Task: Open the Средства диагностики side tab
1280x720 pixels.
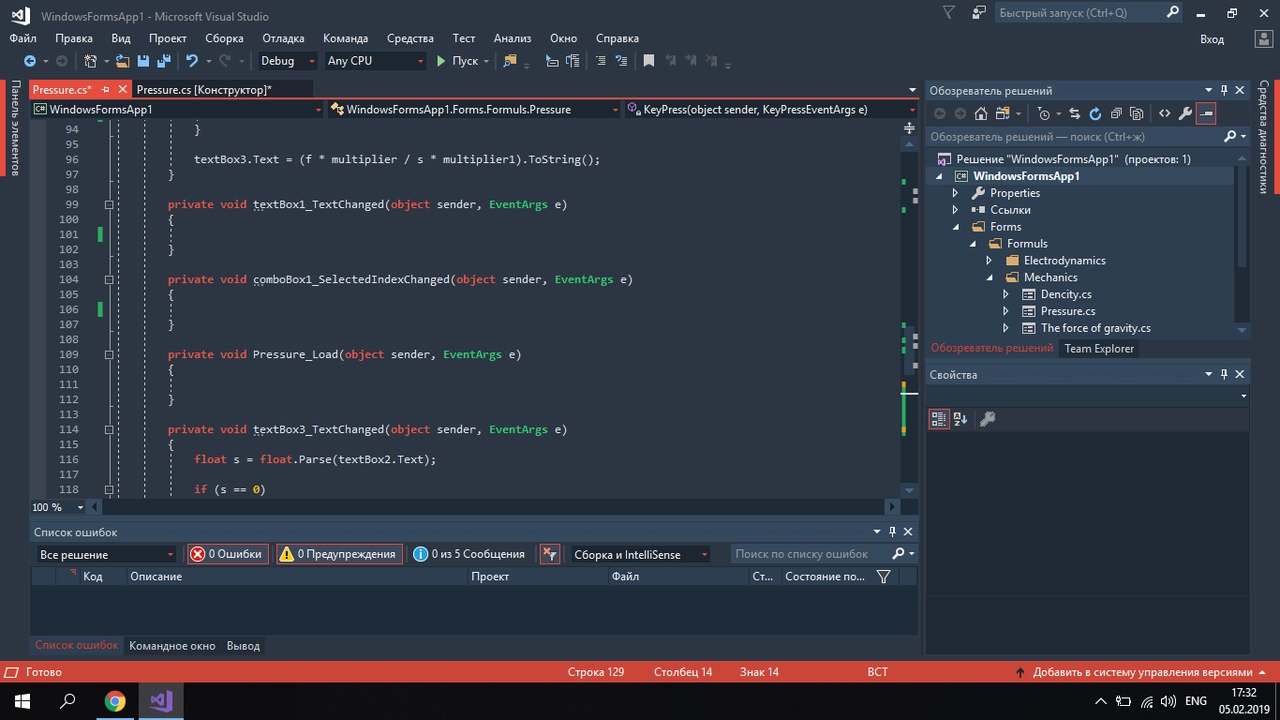Action: coord(1265,137)
